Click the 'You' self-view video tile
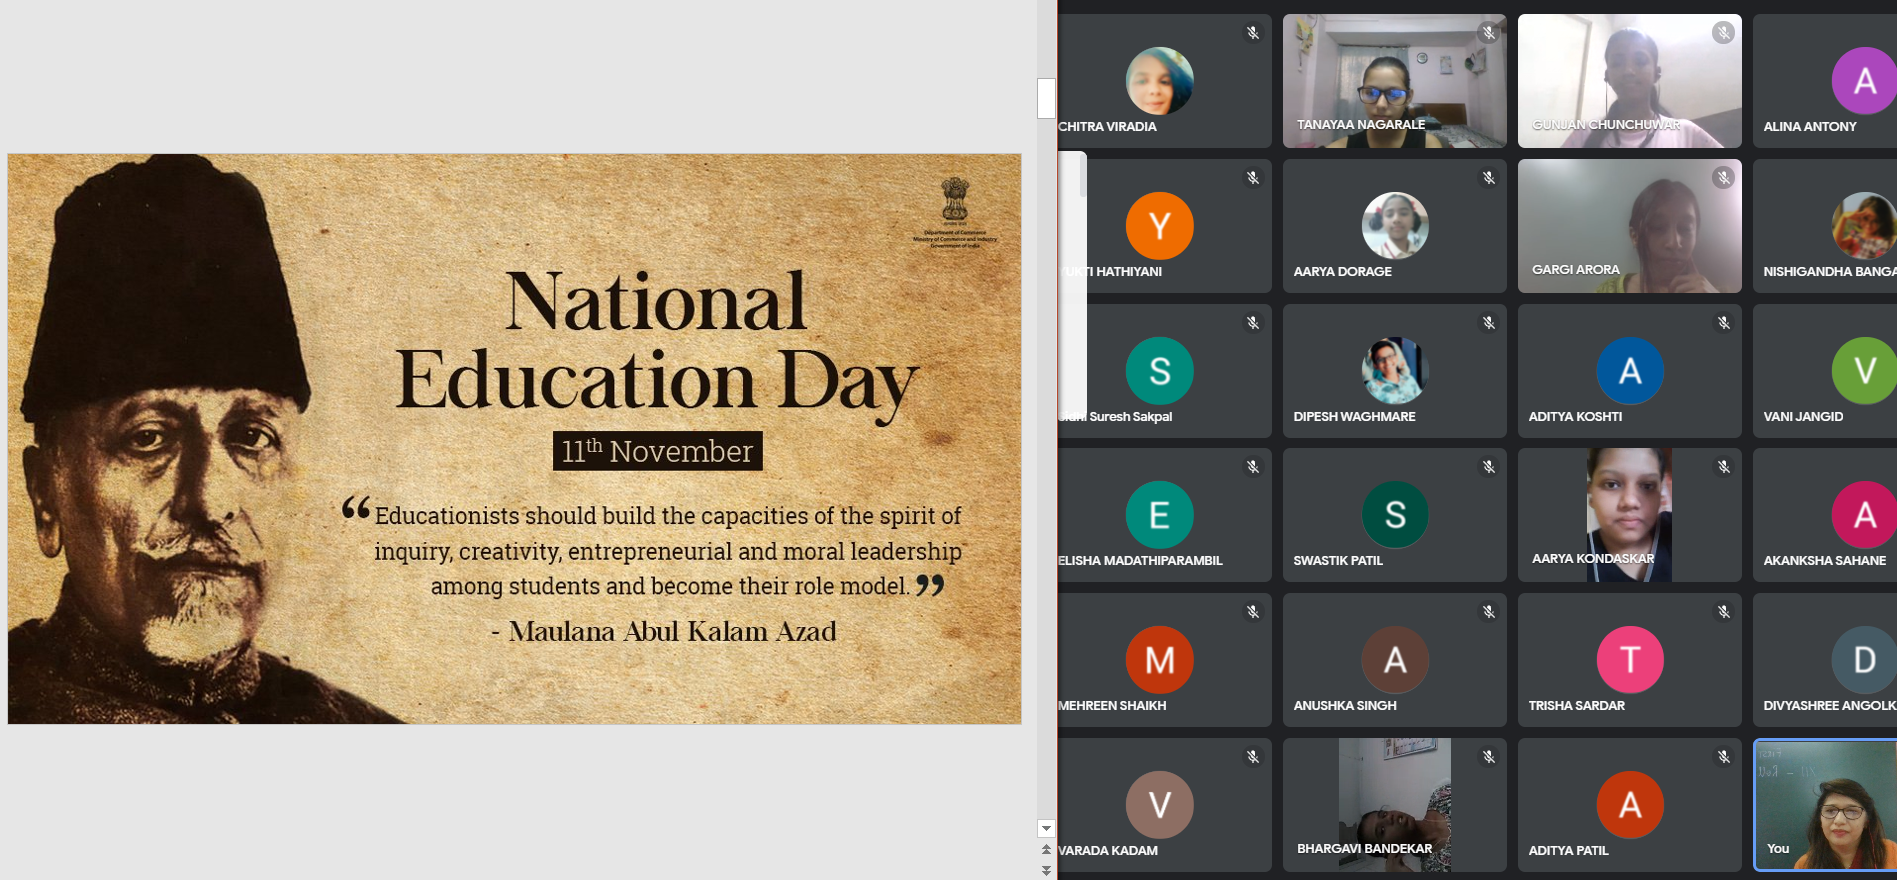The height and width of the screenshot is (880, 1897). point(1825,805)
